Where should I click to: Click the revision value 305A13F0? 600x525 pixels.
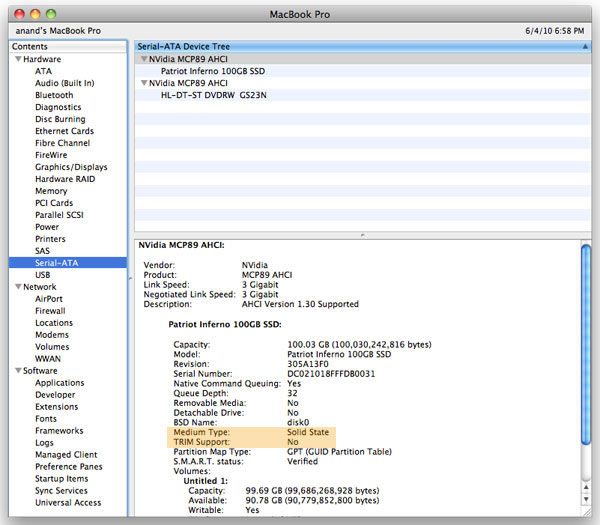point(308,364)
